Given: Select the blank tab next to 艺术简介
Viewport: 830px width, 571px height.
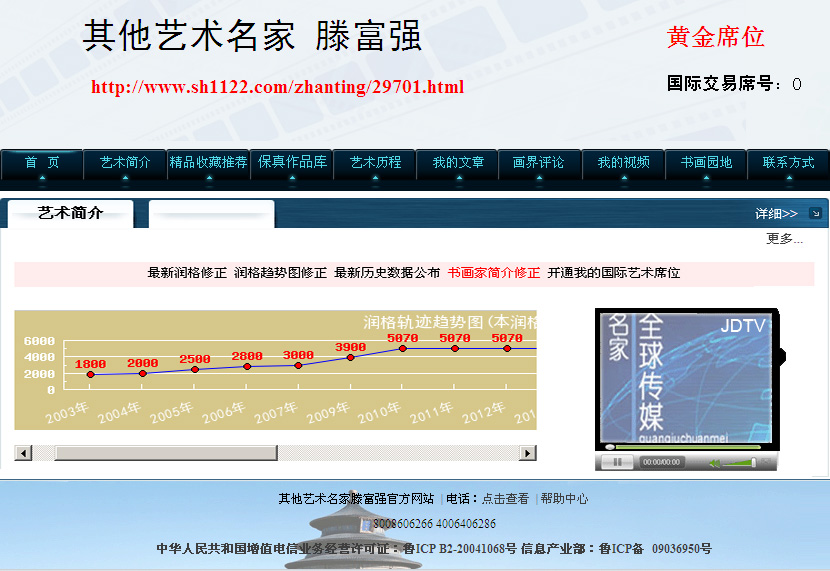Looking at the screenshot, I should pos(211,214).
